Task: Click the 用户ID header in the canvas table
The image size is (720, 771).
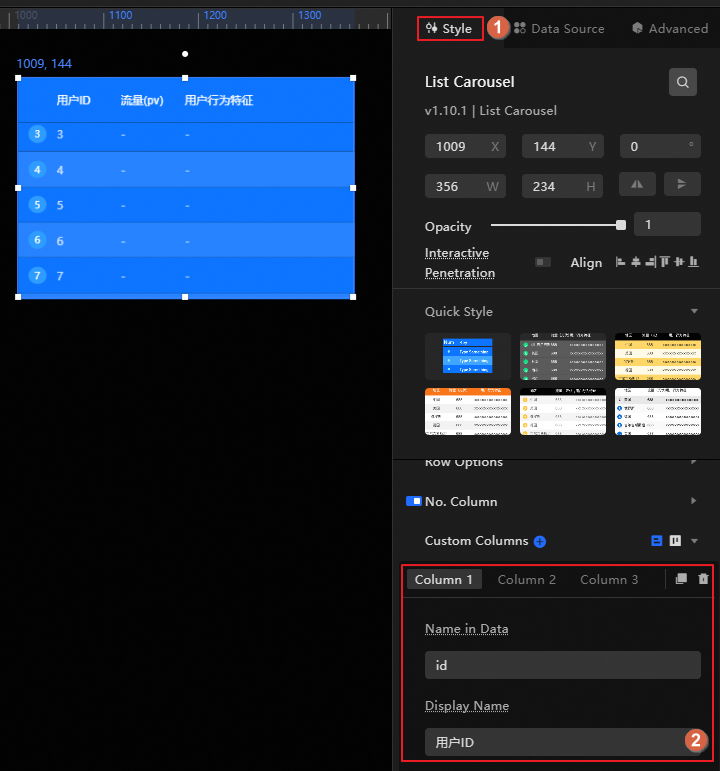Action: (73, 100)
